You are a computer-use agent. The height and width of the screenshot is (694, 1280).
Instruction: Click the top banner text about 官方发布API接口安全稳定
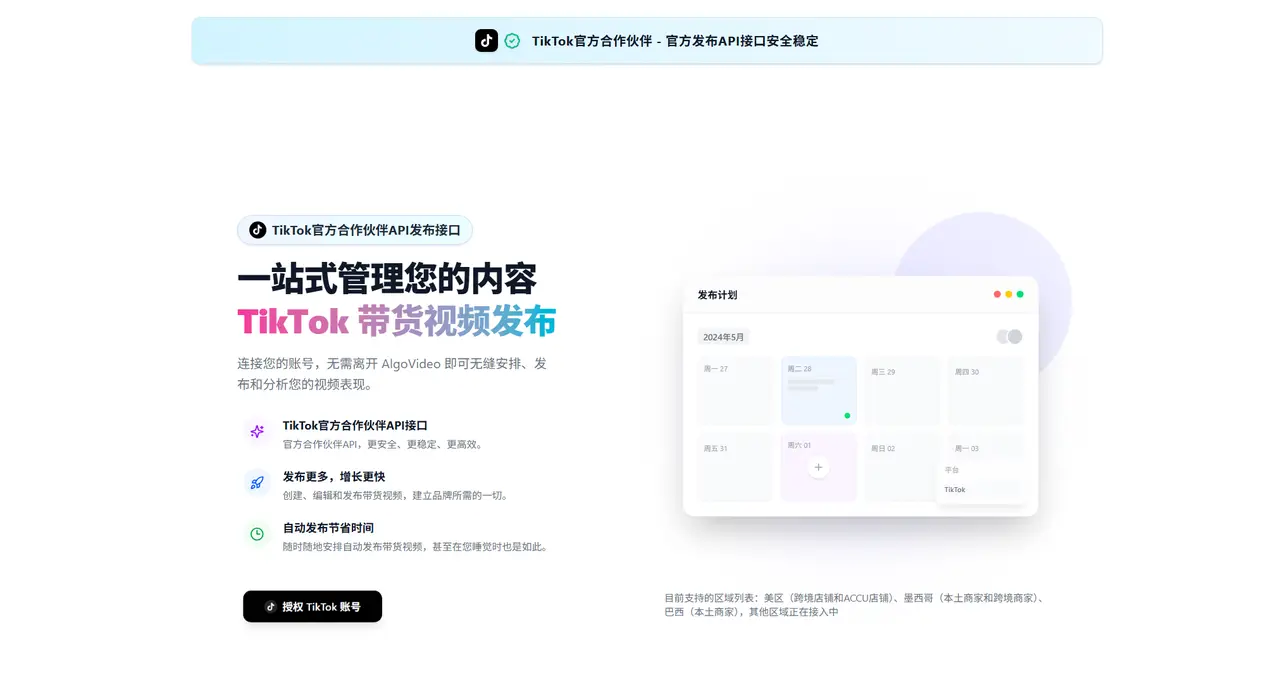[x=675, y=41]
